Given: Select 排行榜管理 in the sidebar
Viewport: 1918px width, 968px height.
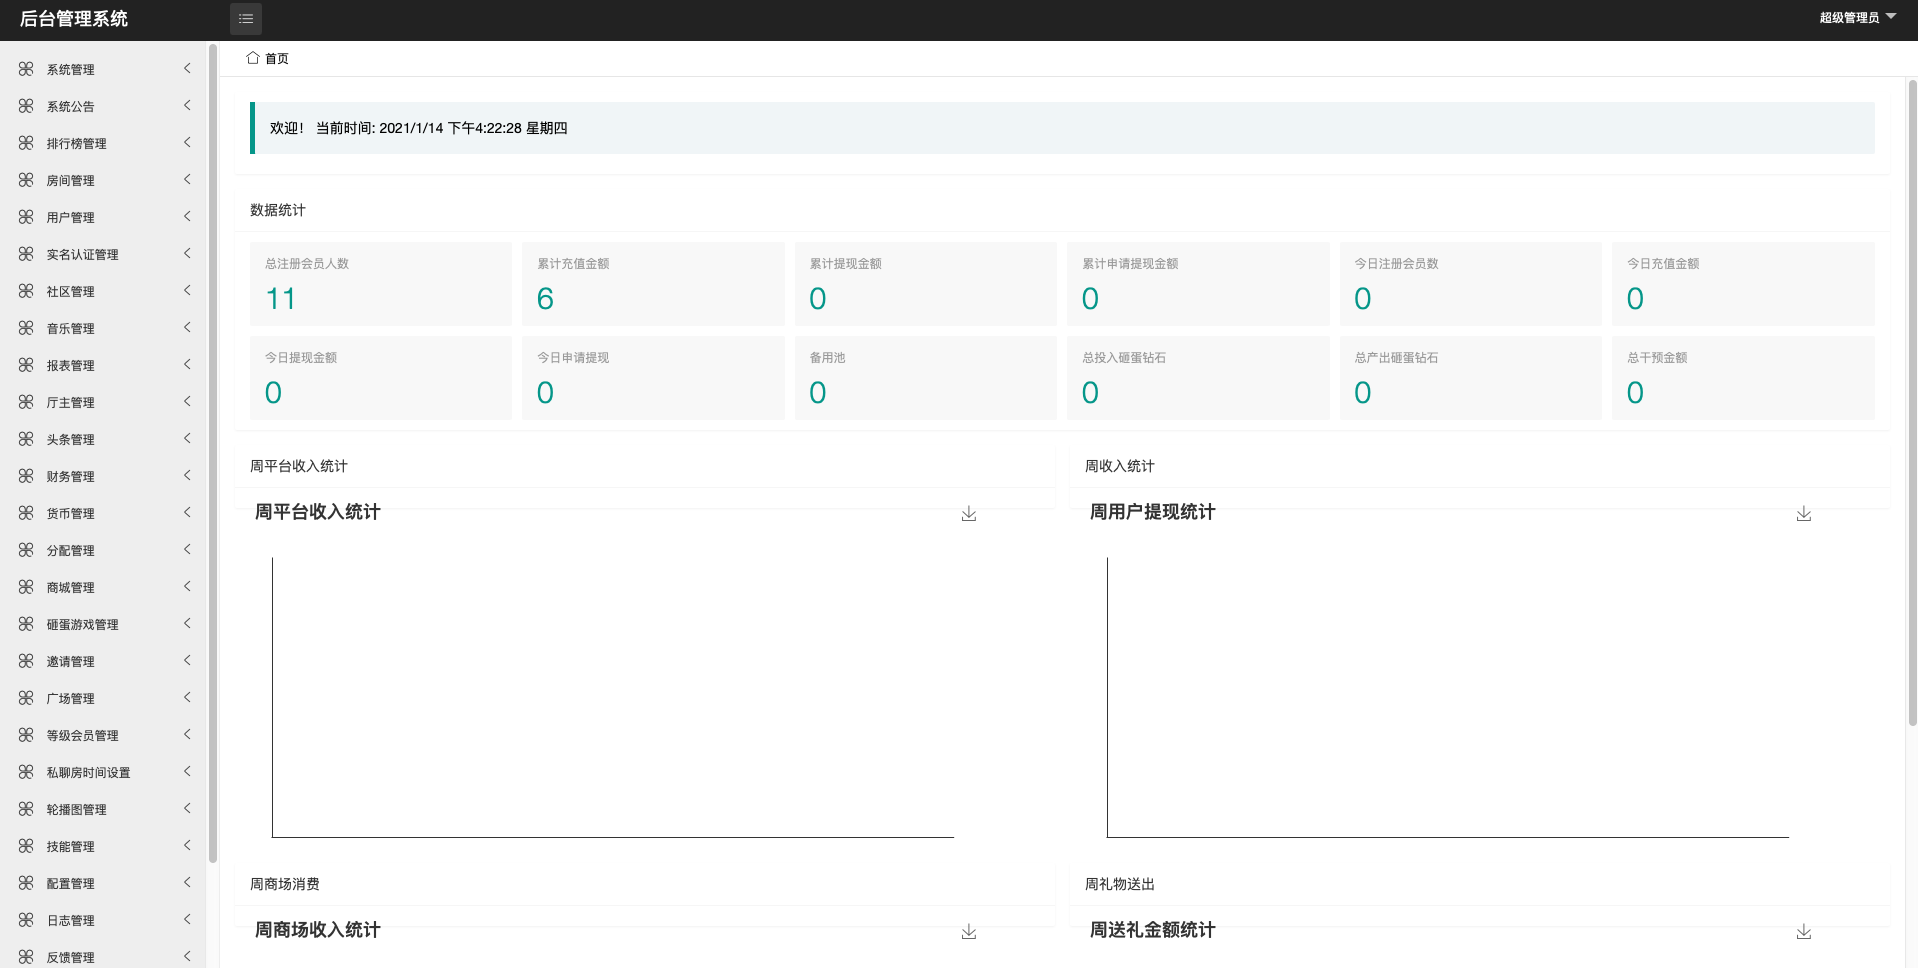Looking at the screenshot, I should point(77,144).
